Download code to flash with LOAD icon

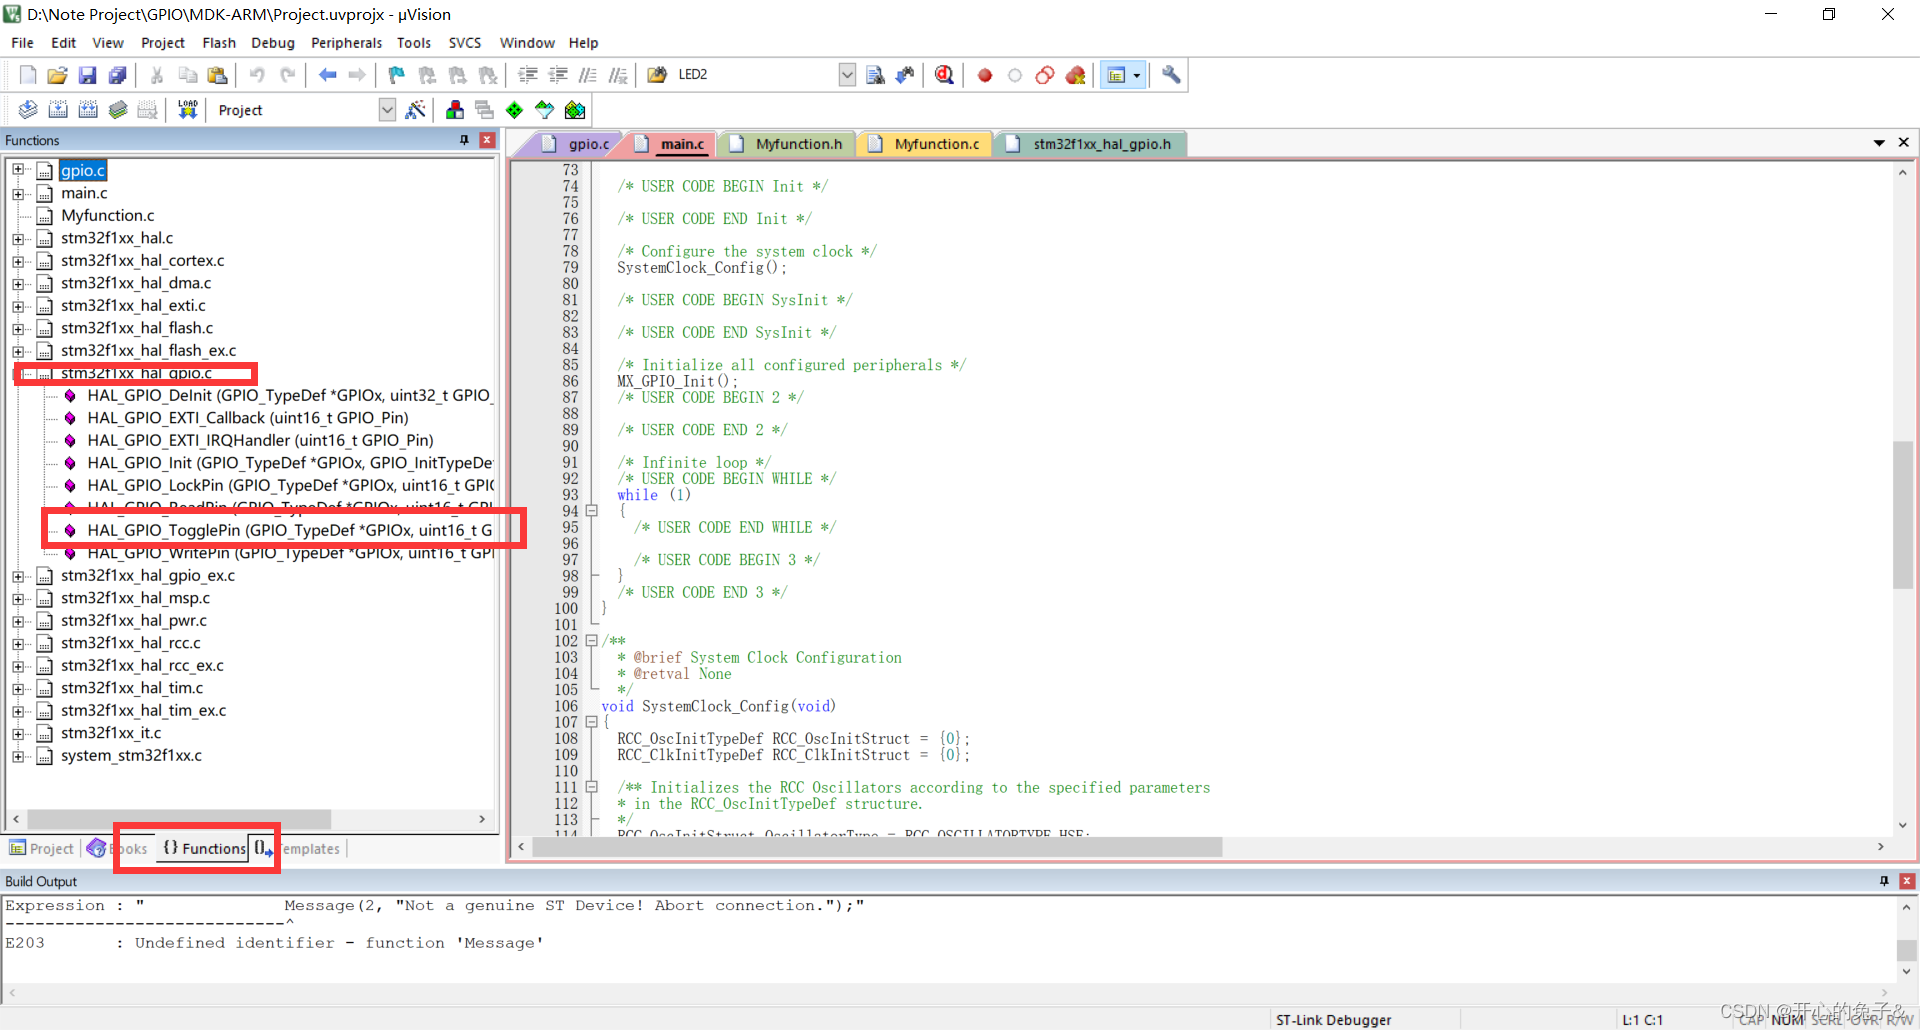pos(188,110)
